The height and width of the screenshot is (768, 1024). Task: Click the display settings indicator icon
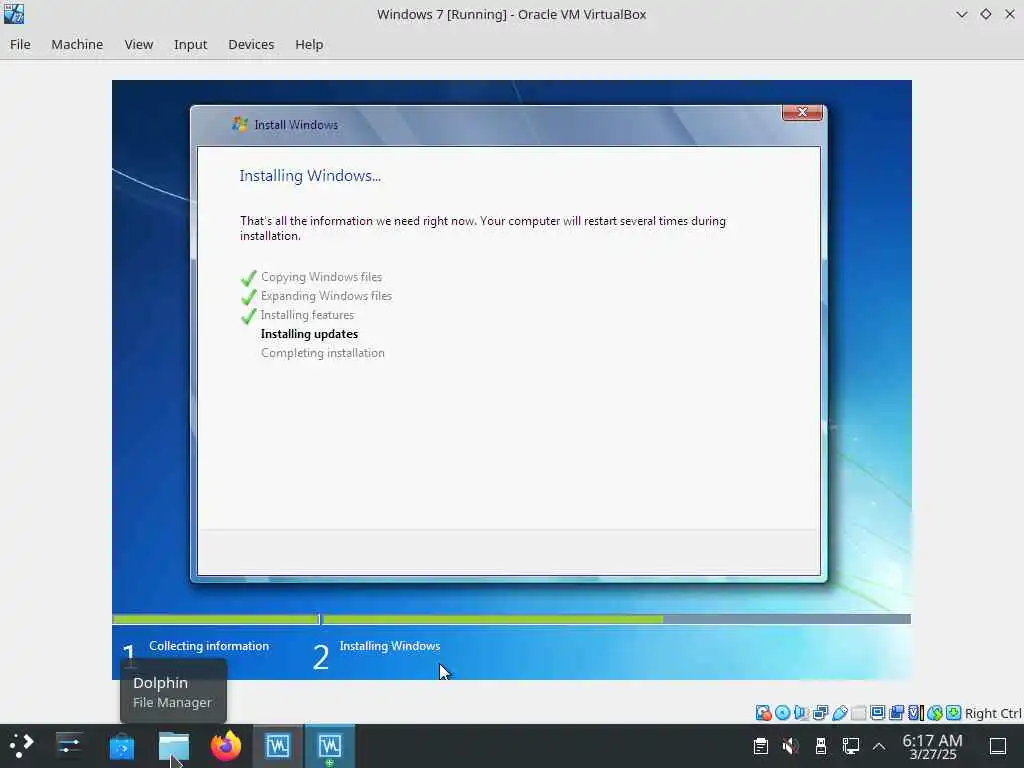coord(878,712)
